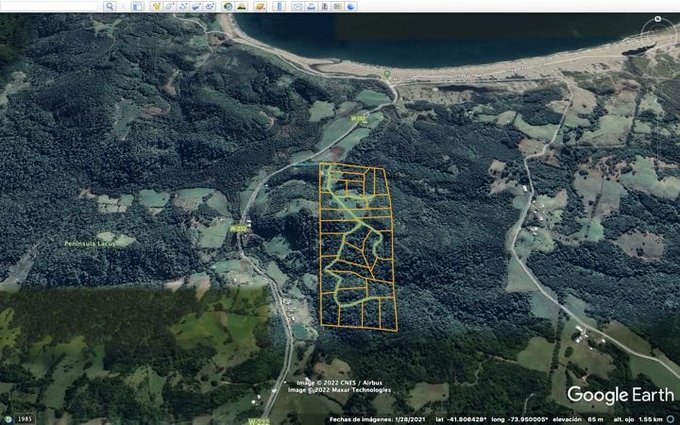Viewport: 680px width, 425px height.
Task: Select the Add Path tool
Action: point(183,6)
